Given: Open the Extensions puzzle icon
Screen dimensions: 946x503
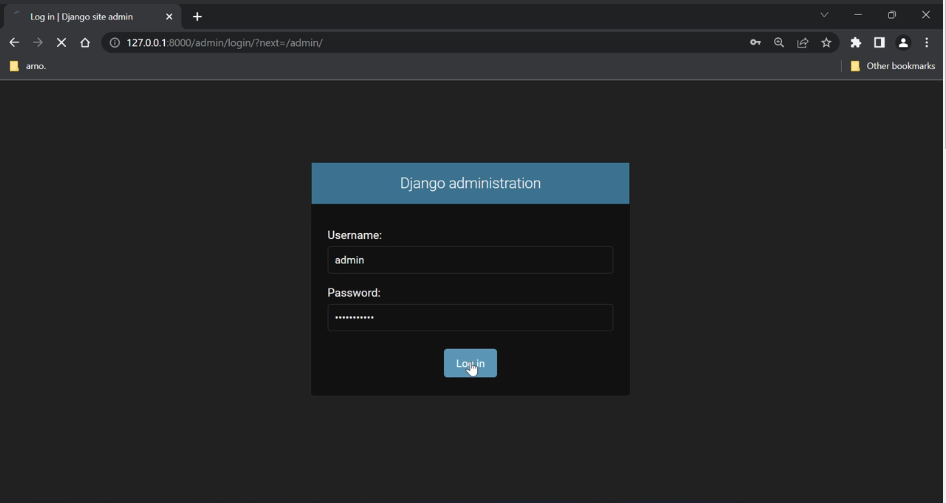Looking at the screenshot, I should (856, 43).
